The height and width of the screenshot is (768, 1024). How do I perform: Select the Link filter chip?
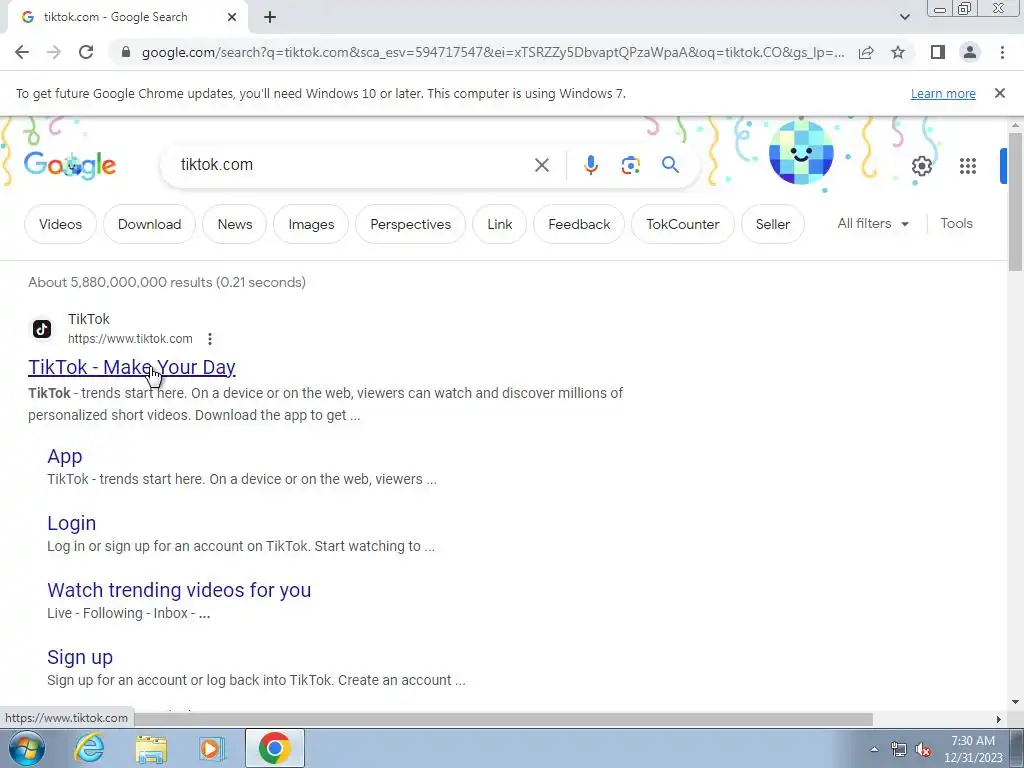click(x=500, y=224)
